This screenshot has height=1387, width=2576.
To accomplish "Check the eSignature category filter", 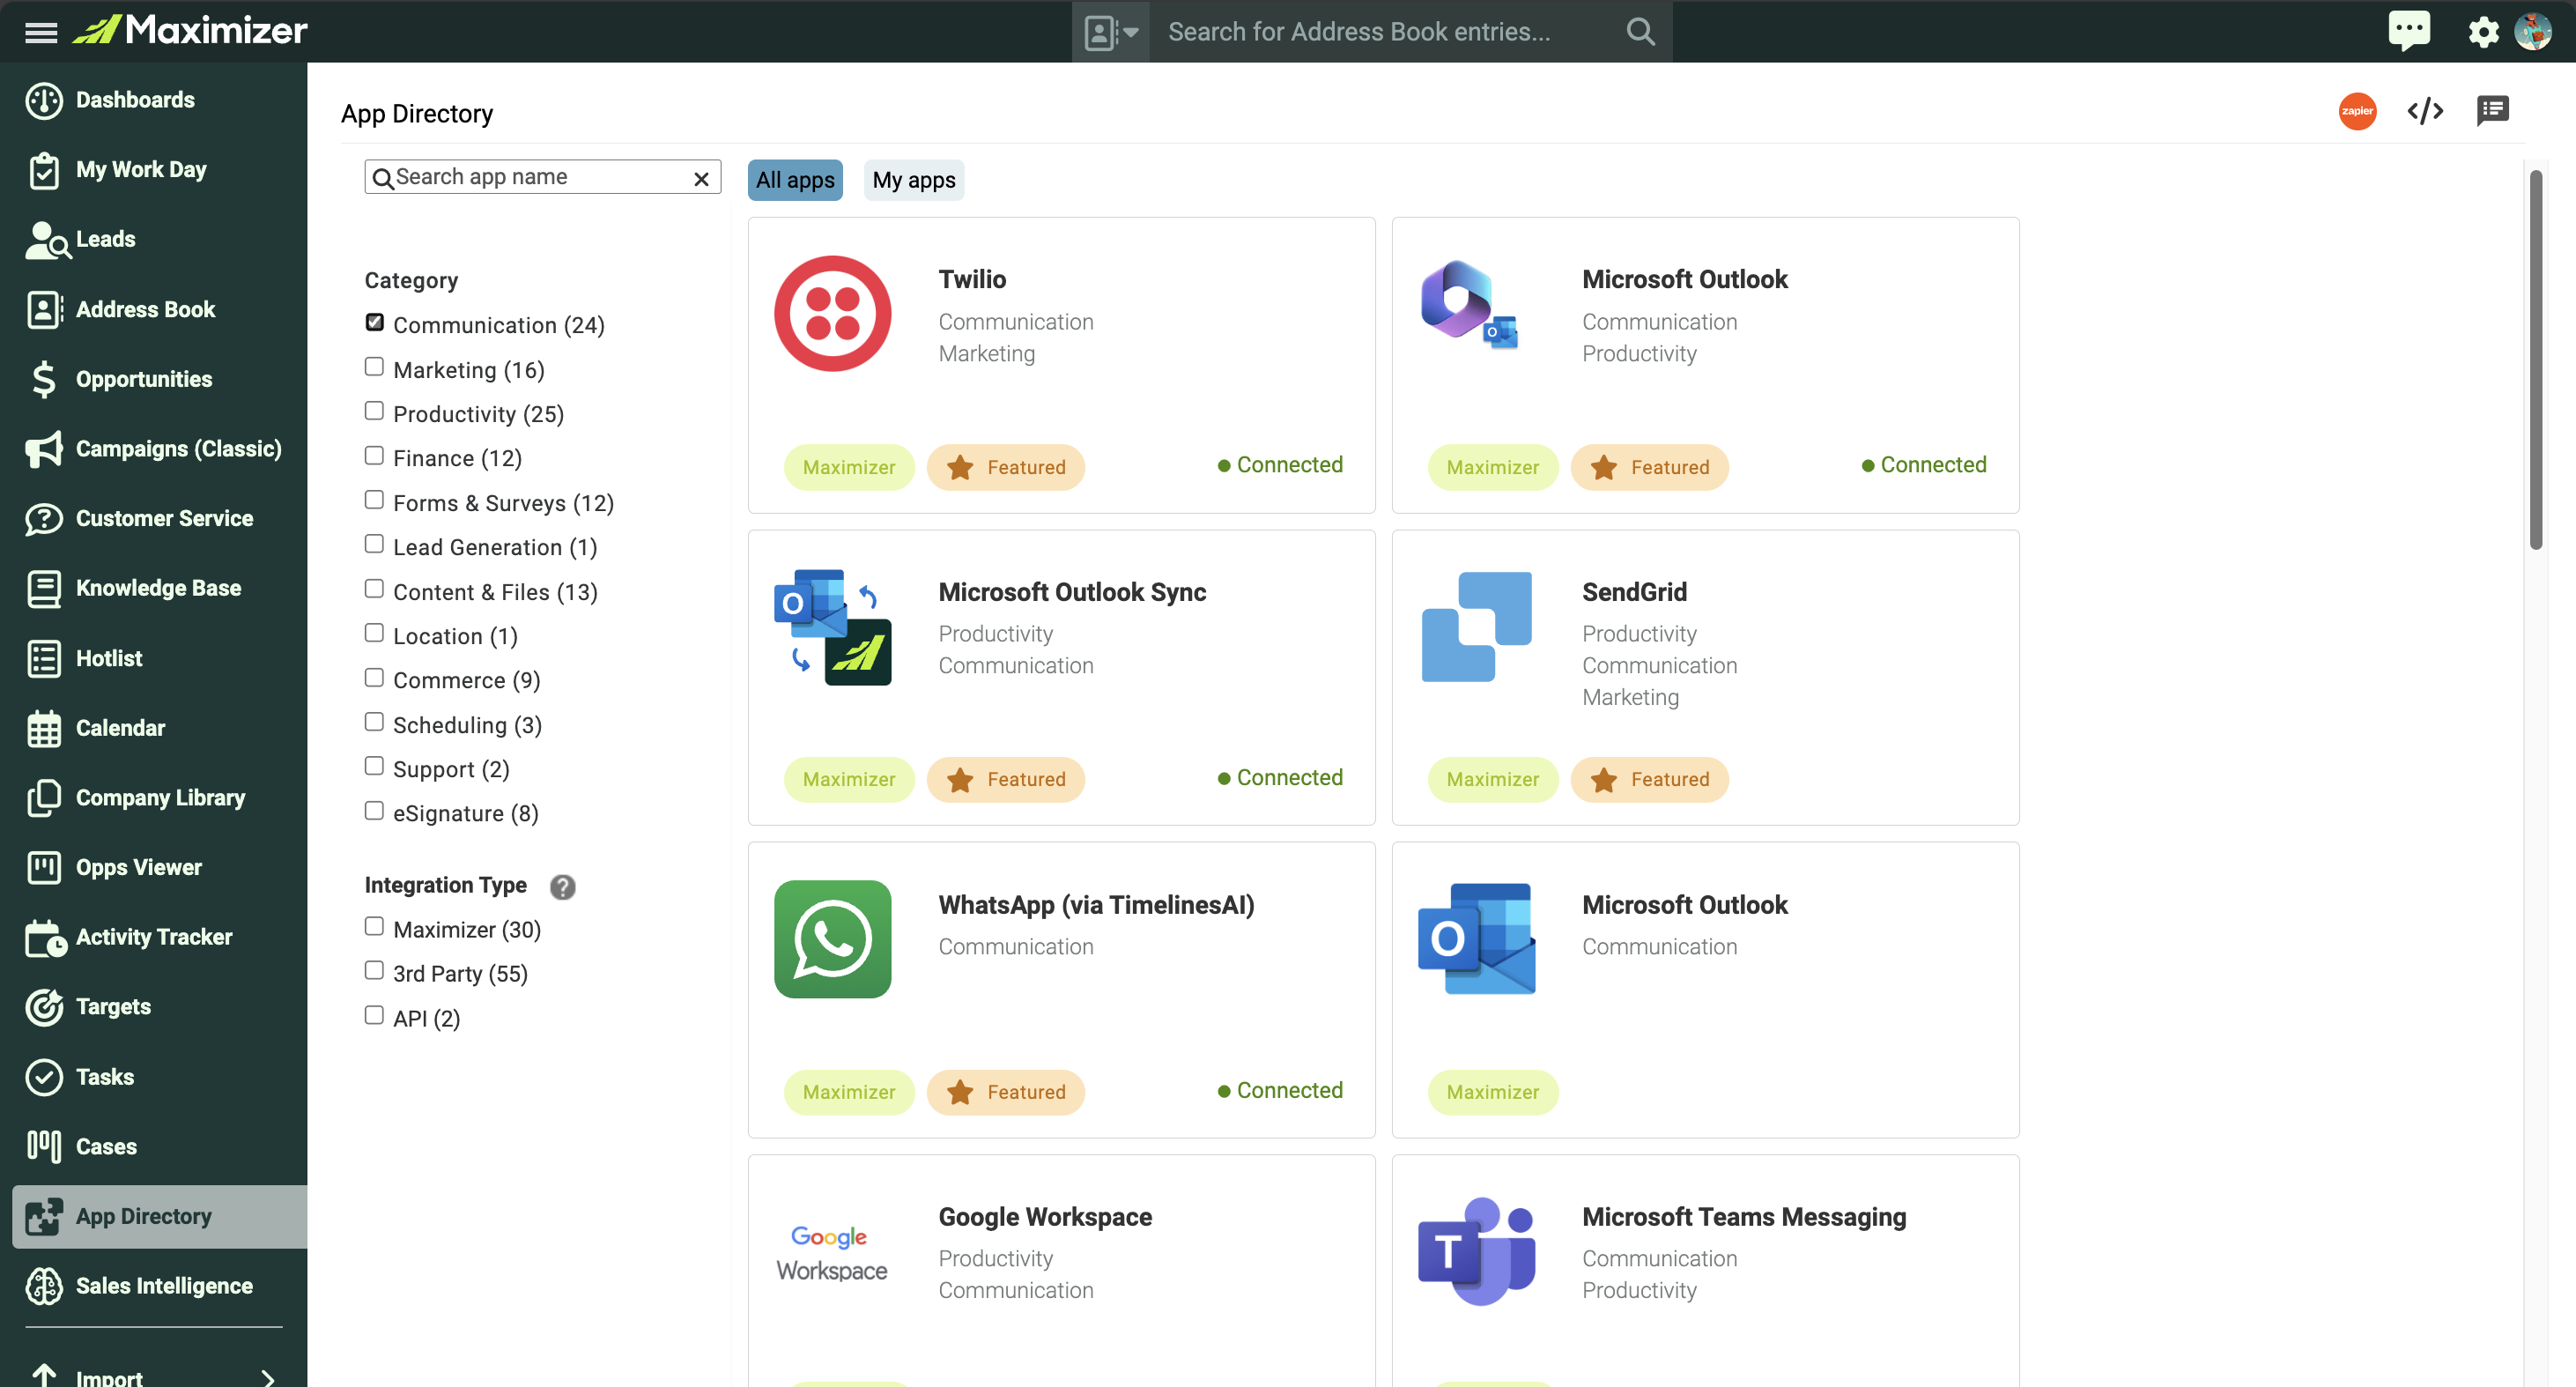I will (374, 811).
